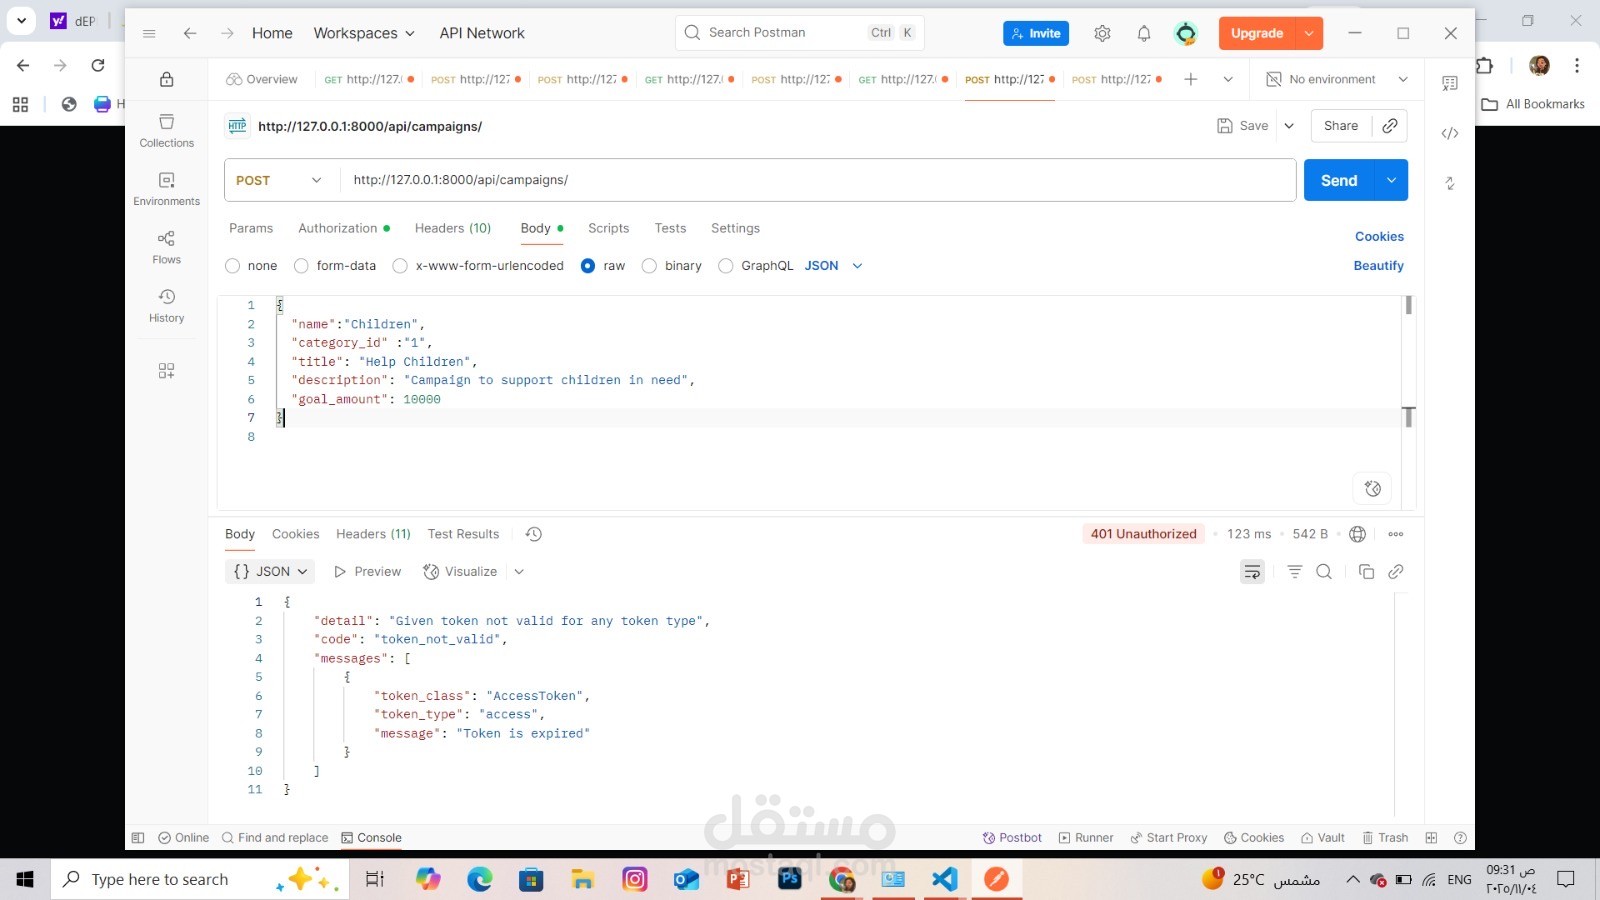Open the Trash in status bar
Screen dimensions: 1600x900
coord(1385,838)
